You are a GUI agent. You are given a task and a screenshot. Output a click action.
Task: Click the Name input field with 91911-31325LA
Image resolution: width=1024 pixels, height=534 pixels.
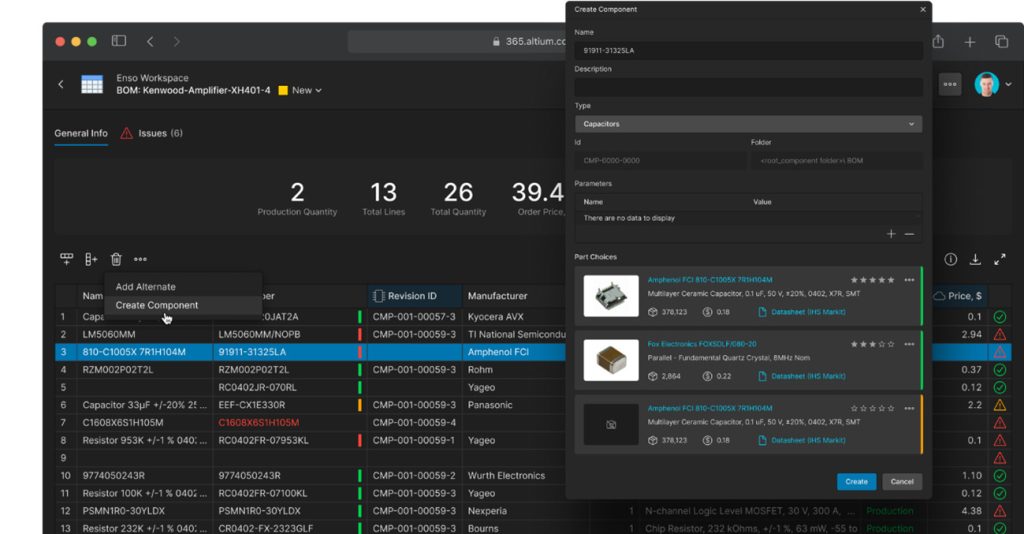click(748, 50)
